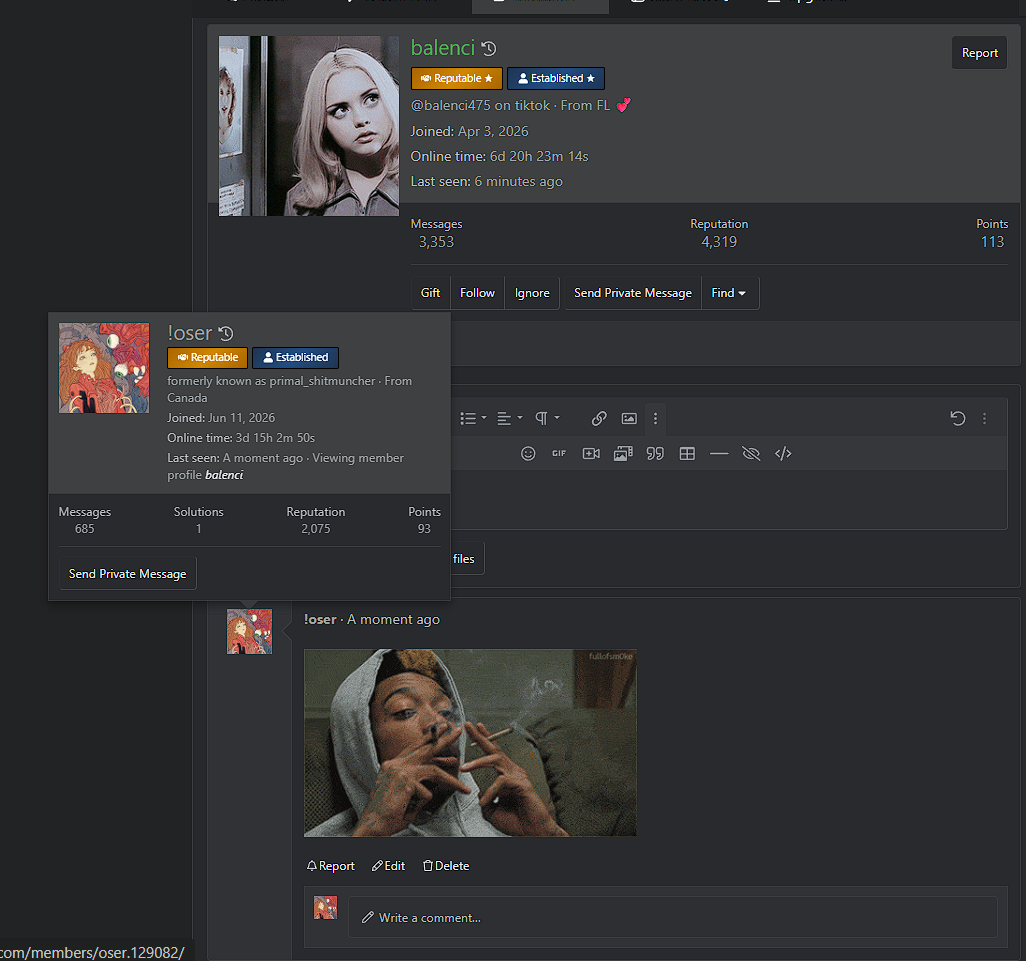Report the balenci profile
1026x961 pixels.
tap(979, 53)
